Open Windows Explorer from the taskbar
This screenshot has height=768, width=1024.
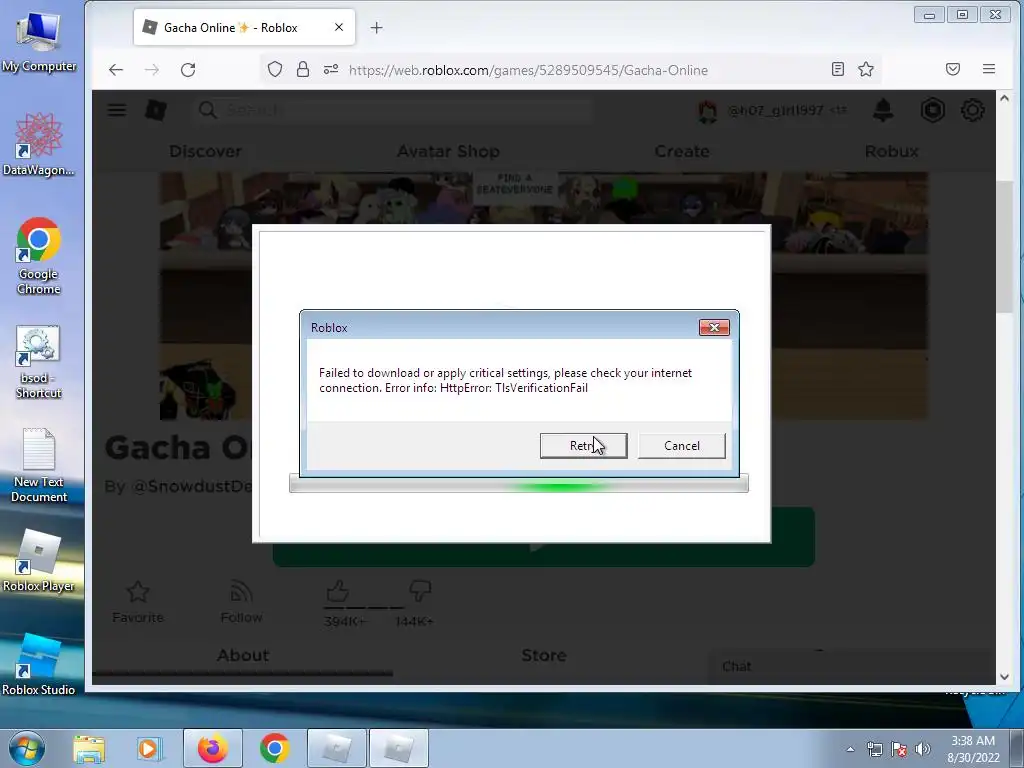[89, 749]
